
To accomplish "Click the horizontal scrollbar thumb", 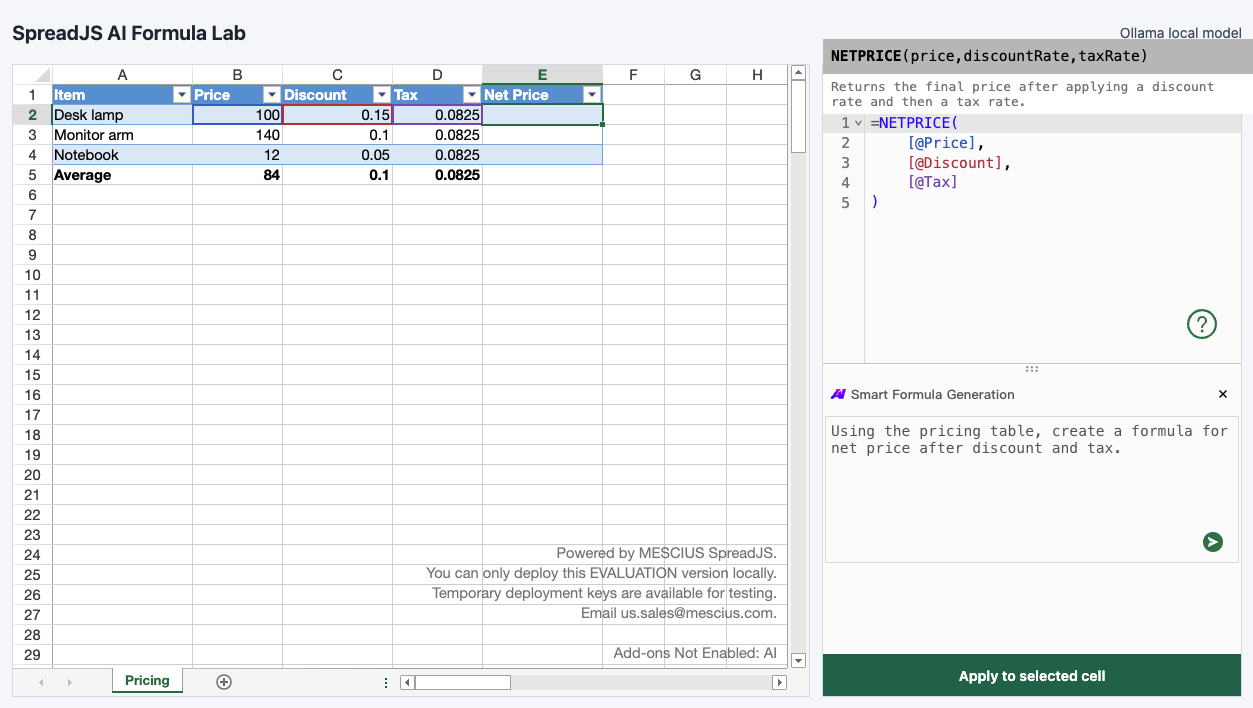I will pyautogui.click(x=462, y=682).
